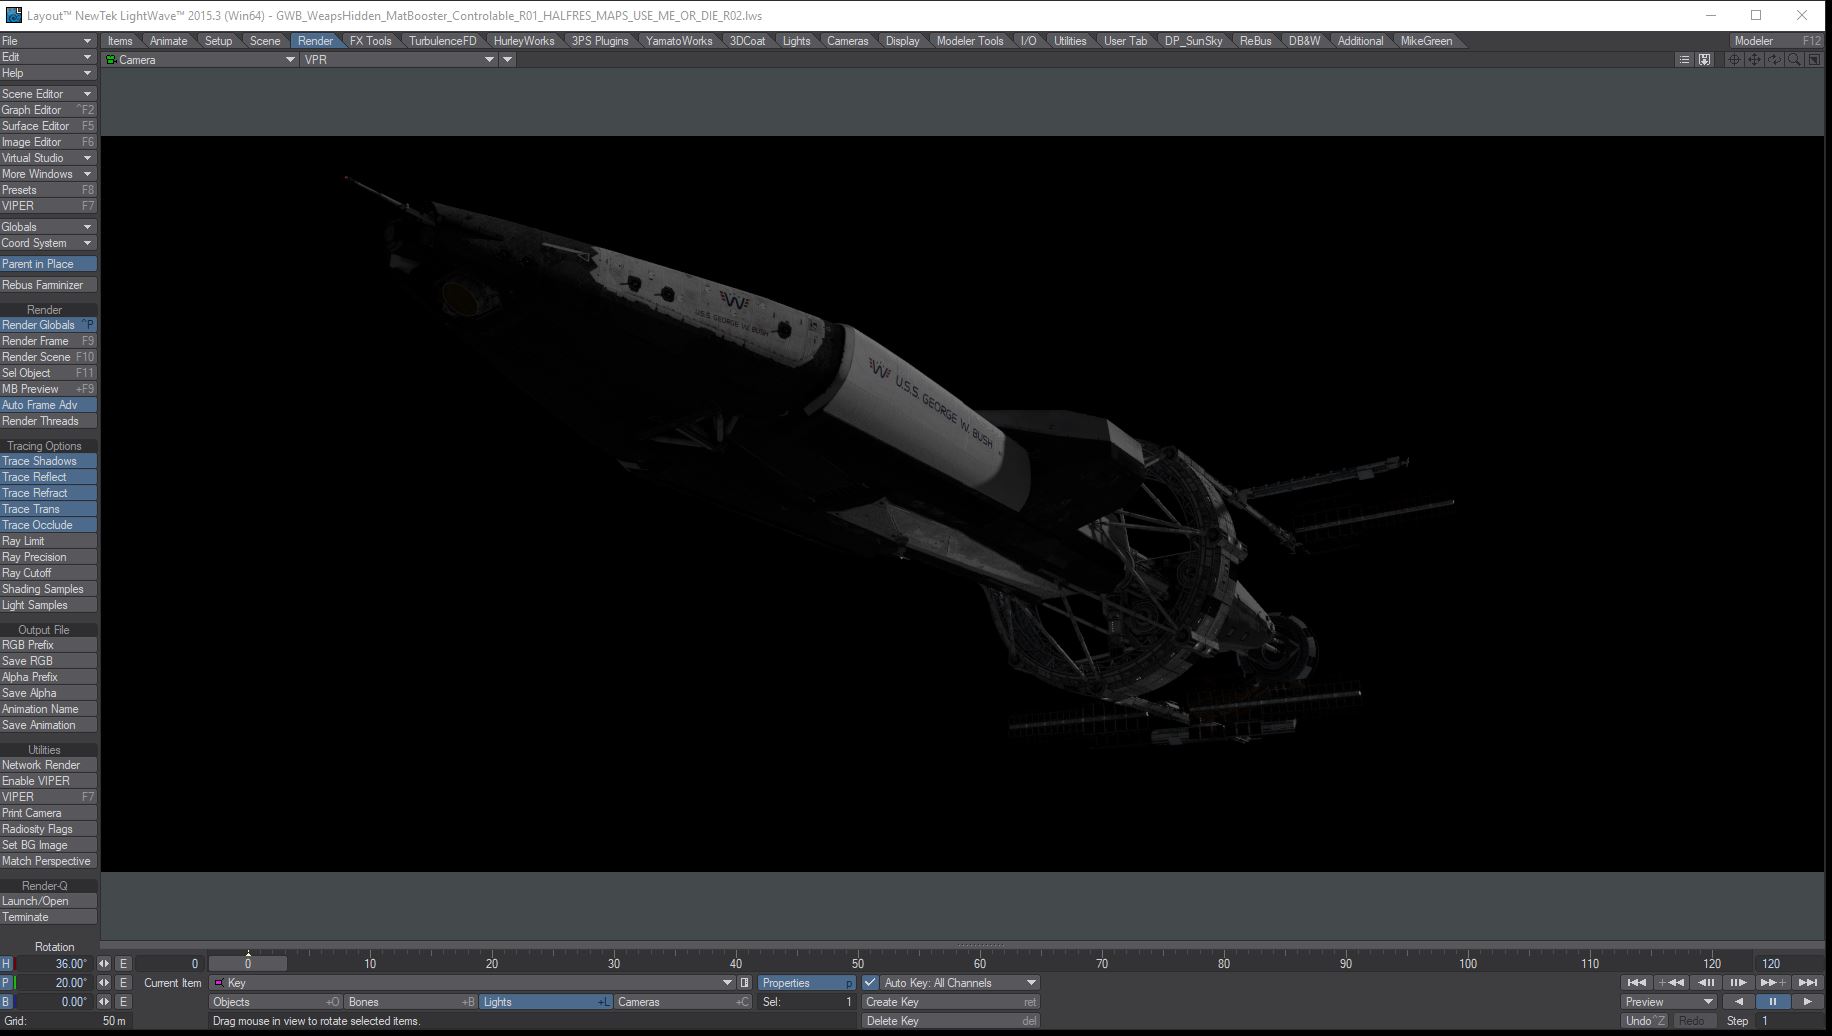This screenshot has width=1832, height=1036.
Task: Toggle the Heading channel H button
Action: coord(7,964)
